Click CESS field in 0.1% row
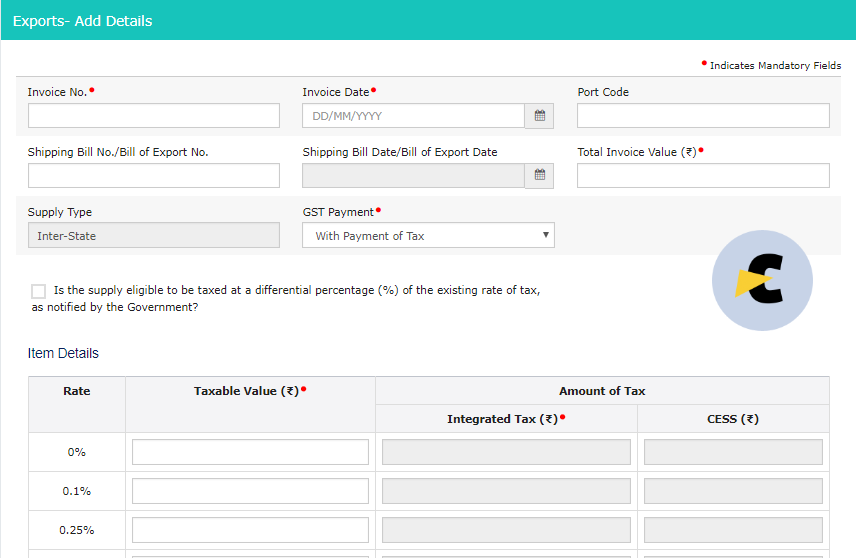856x558 pixels. pos(733,491)
